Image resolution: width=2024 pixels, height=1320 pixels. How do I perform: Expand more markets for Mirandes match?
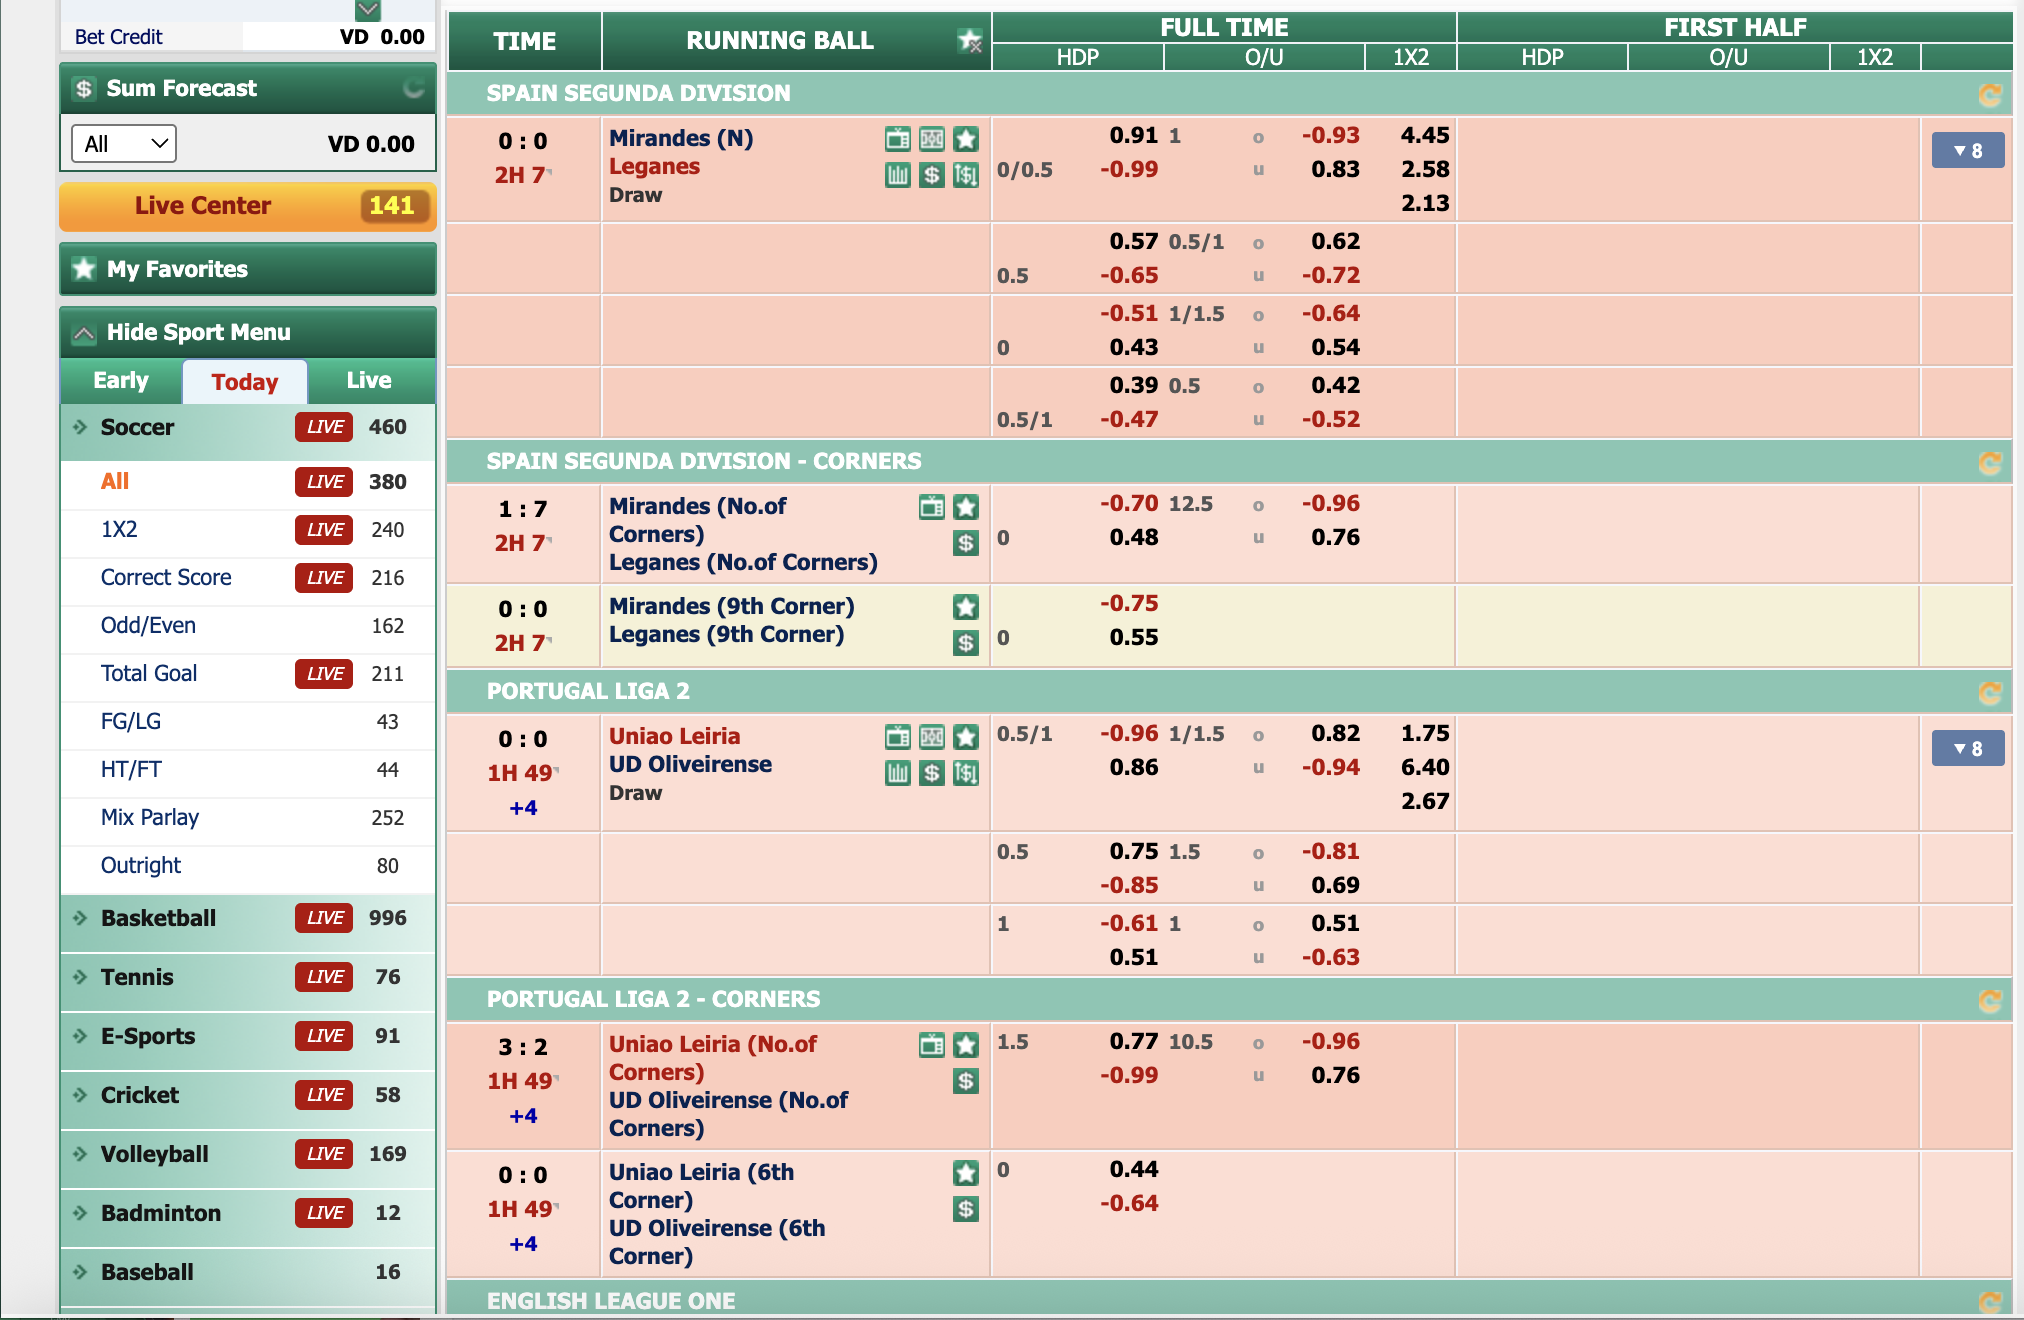pyautogui.click(x=1967, y=151)
